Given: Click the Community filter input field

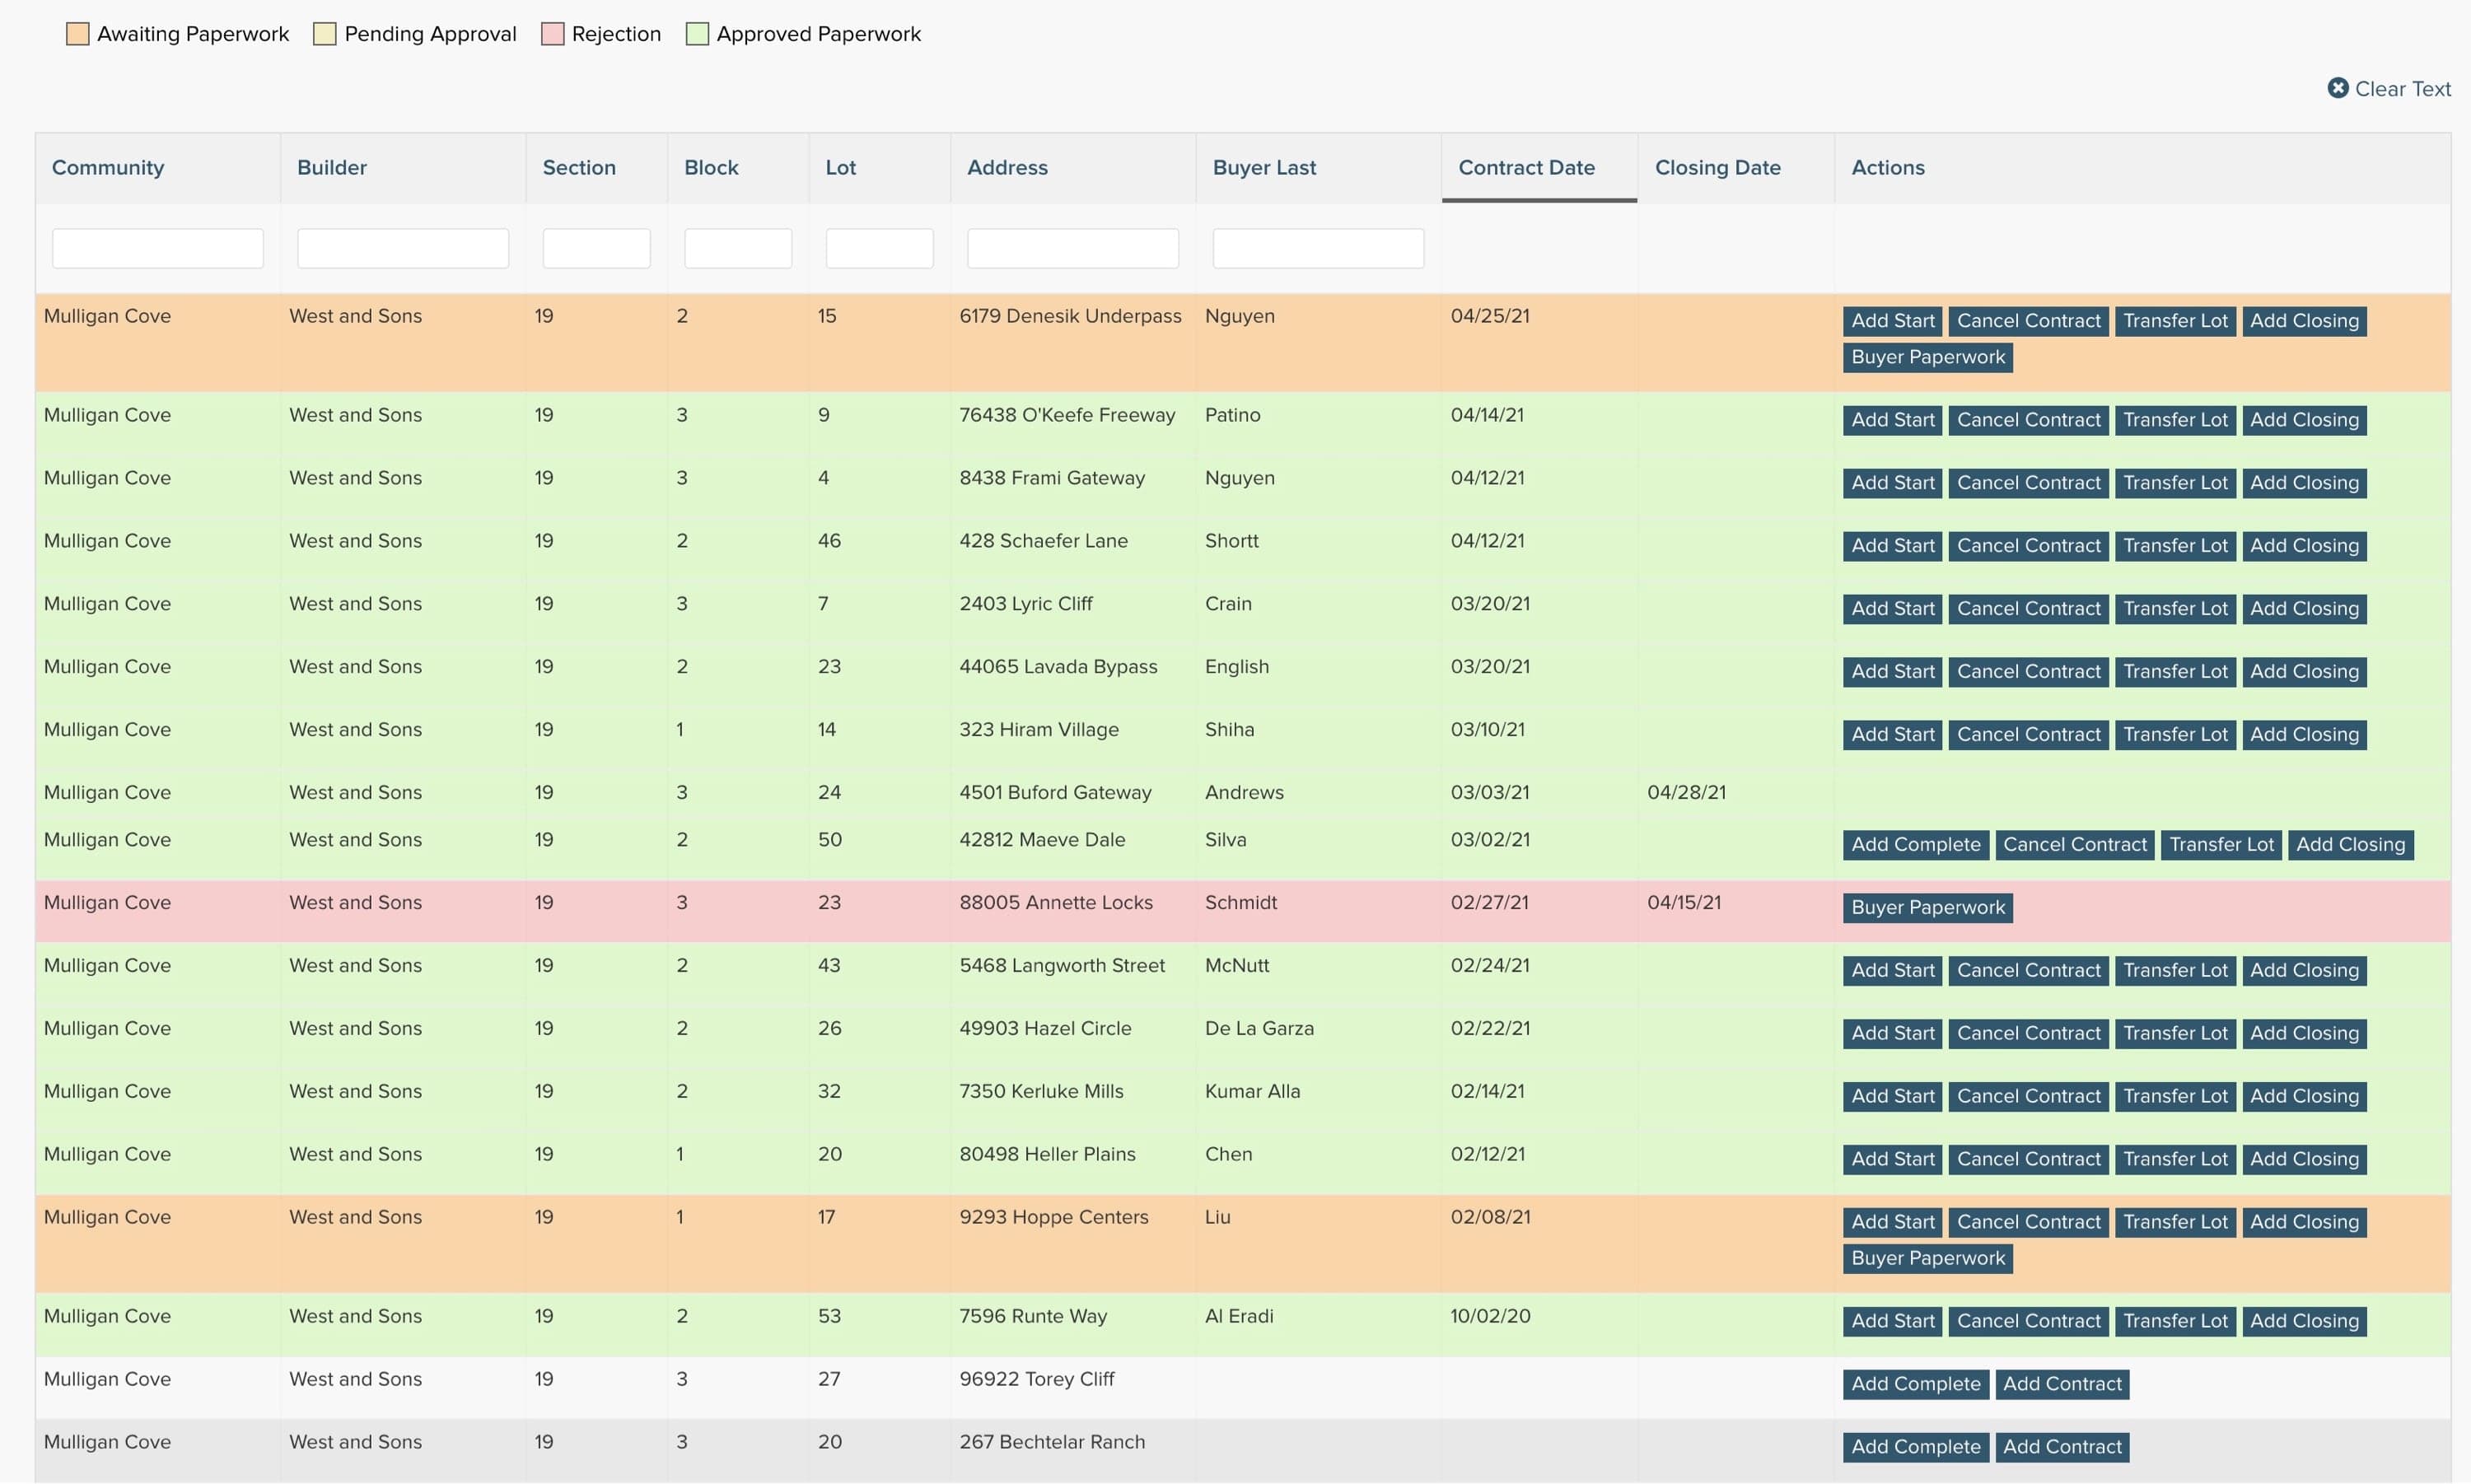Looking at the screenshot, I should coord(158,248).
